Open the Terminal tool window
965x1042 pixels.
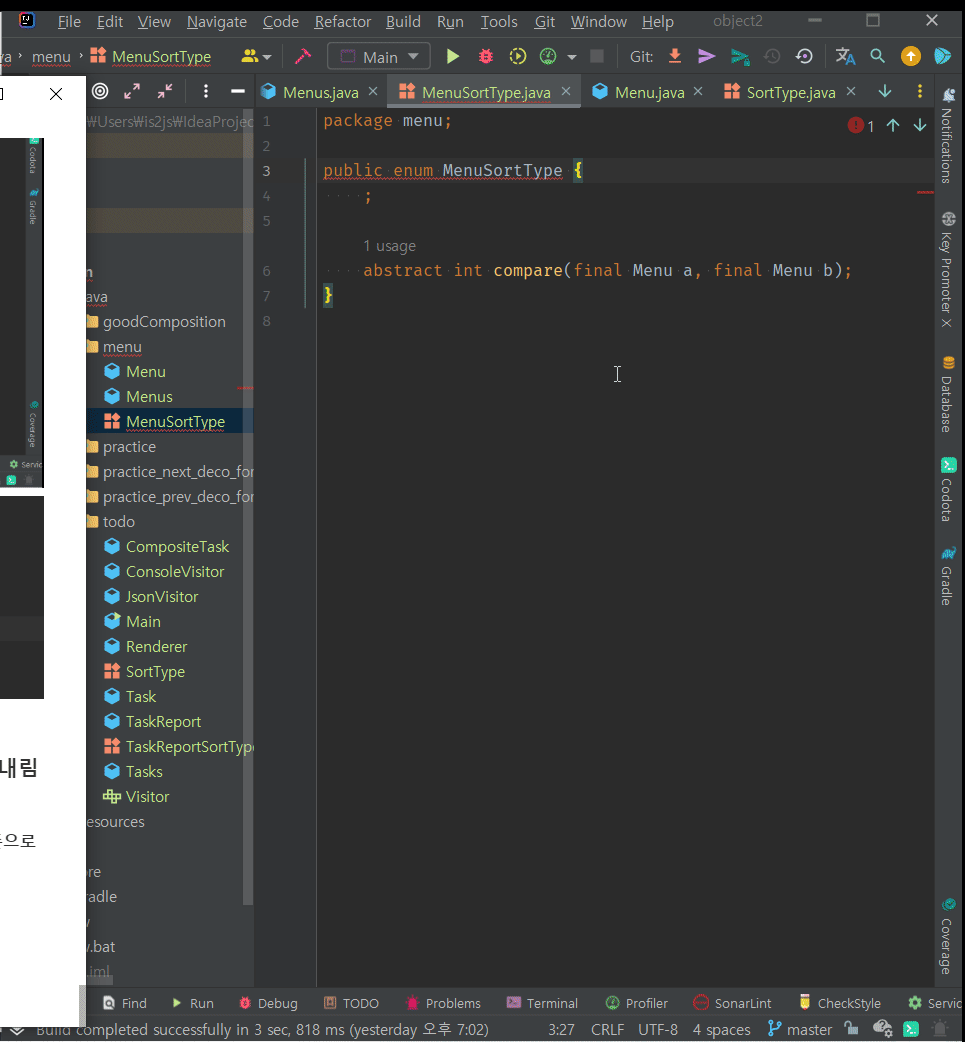542,1003
